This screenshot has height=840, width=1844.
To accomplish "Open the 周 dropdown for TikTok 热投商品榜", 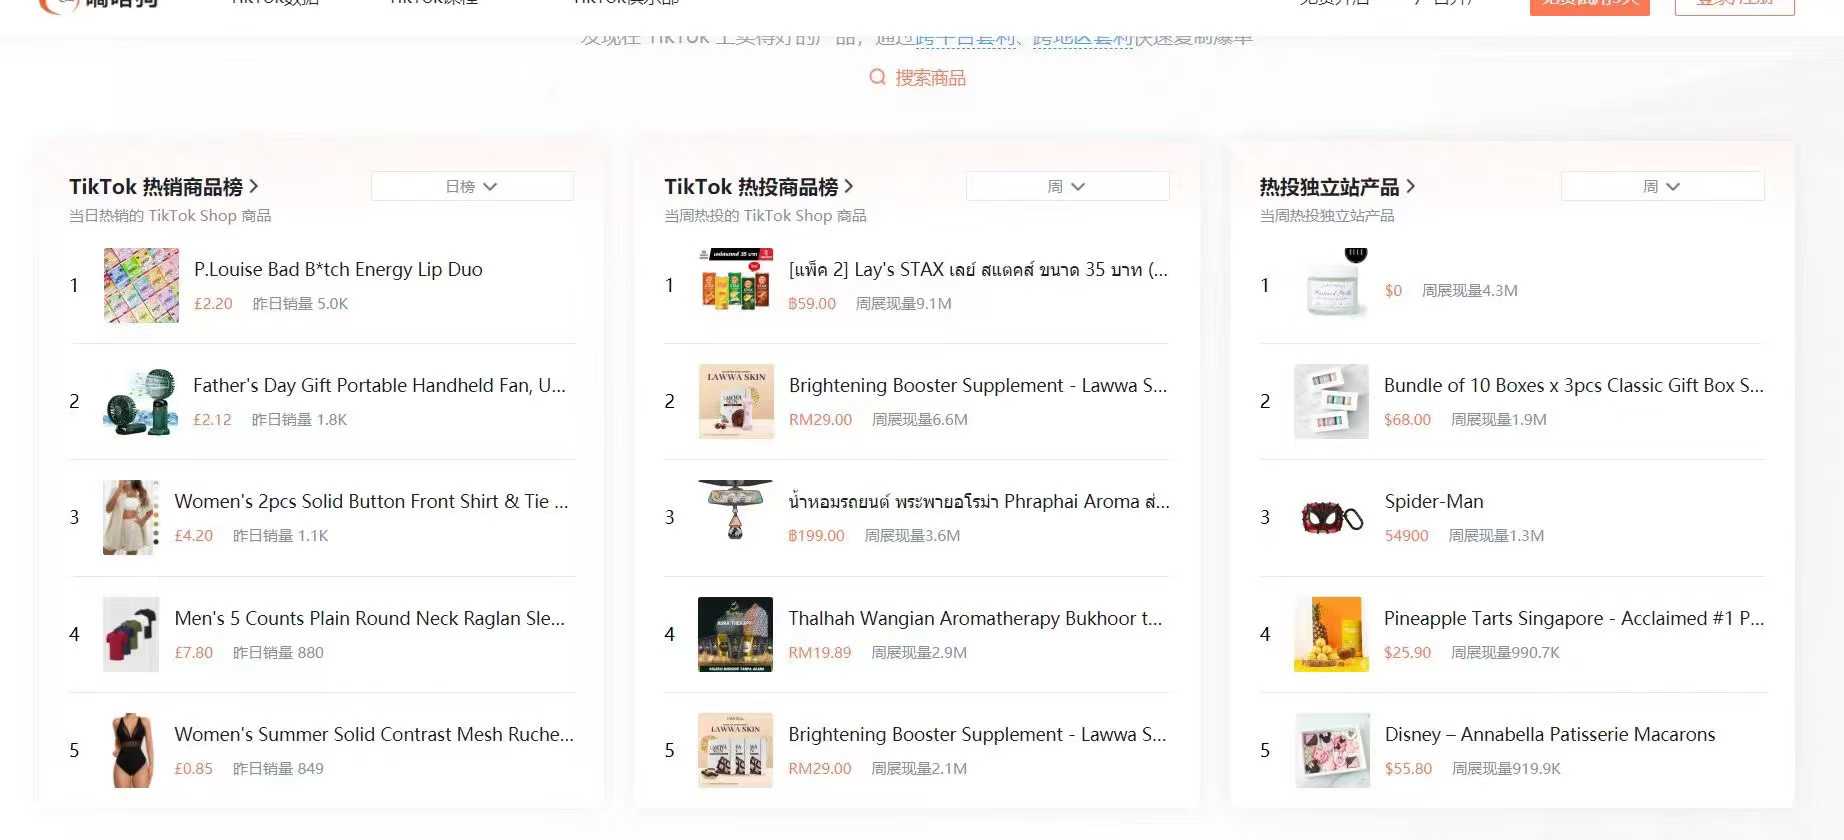I will point(1067,187).
